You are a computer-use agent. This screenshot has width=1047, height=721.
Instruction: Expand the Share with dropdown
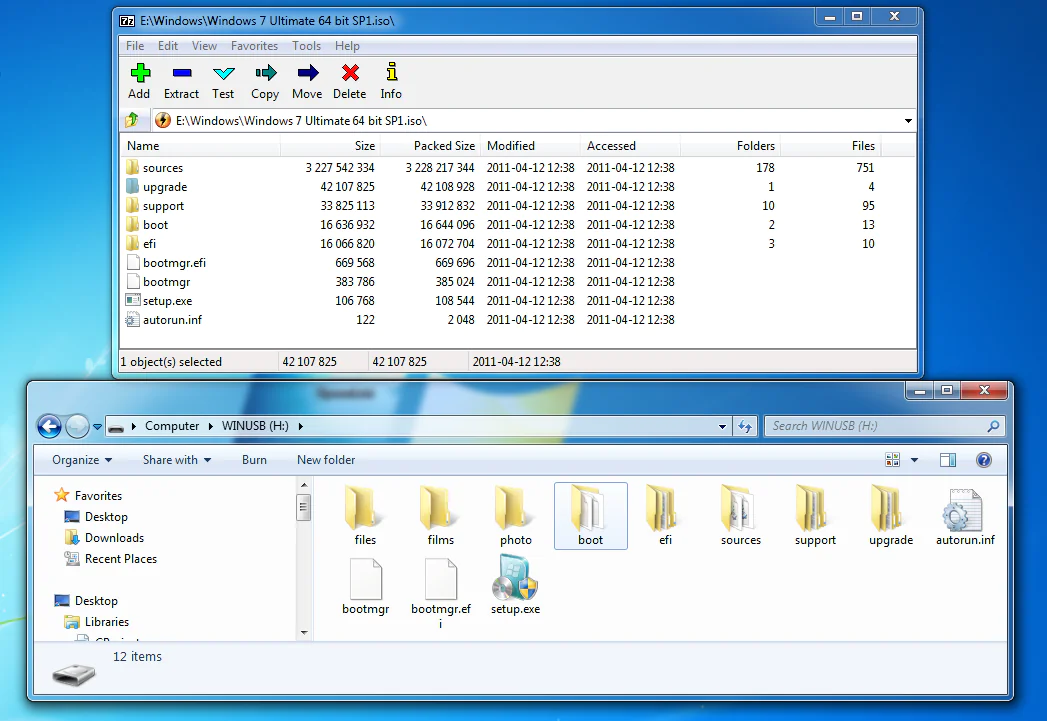click(175, 459)
